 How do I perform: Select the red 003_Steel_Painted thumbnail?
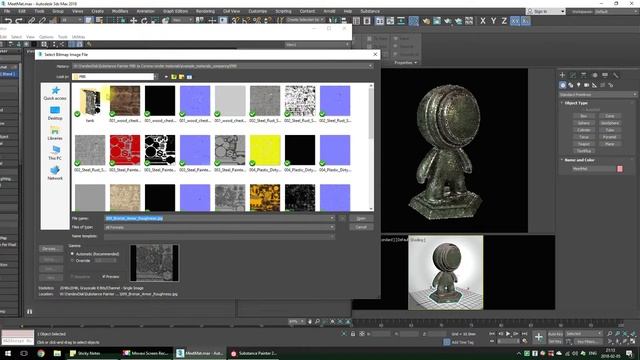(x=125, y=150)
